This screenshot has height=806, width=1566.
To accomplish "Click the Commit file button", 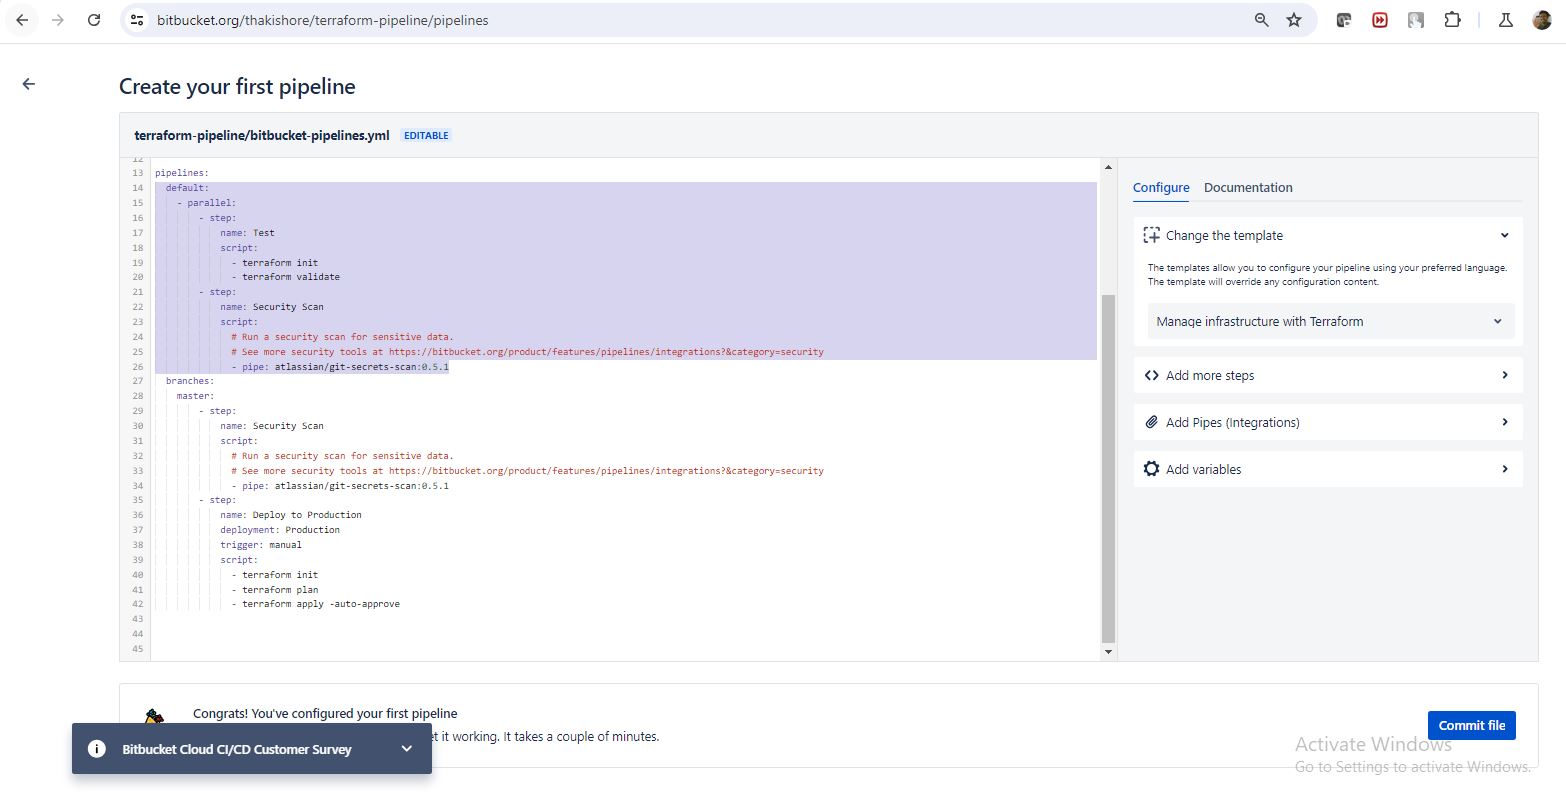I will [x=1471, y=725].
